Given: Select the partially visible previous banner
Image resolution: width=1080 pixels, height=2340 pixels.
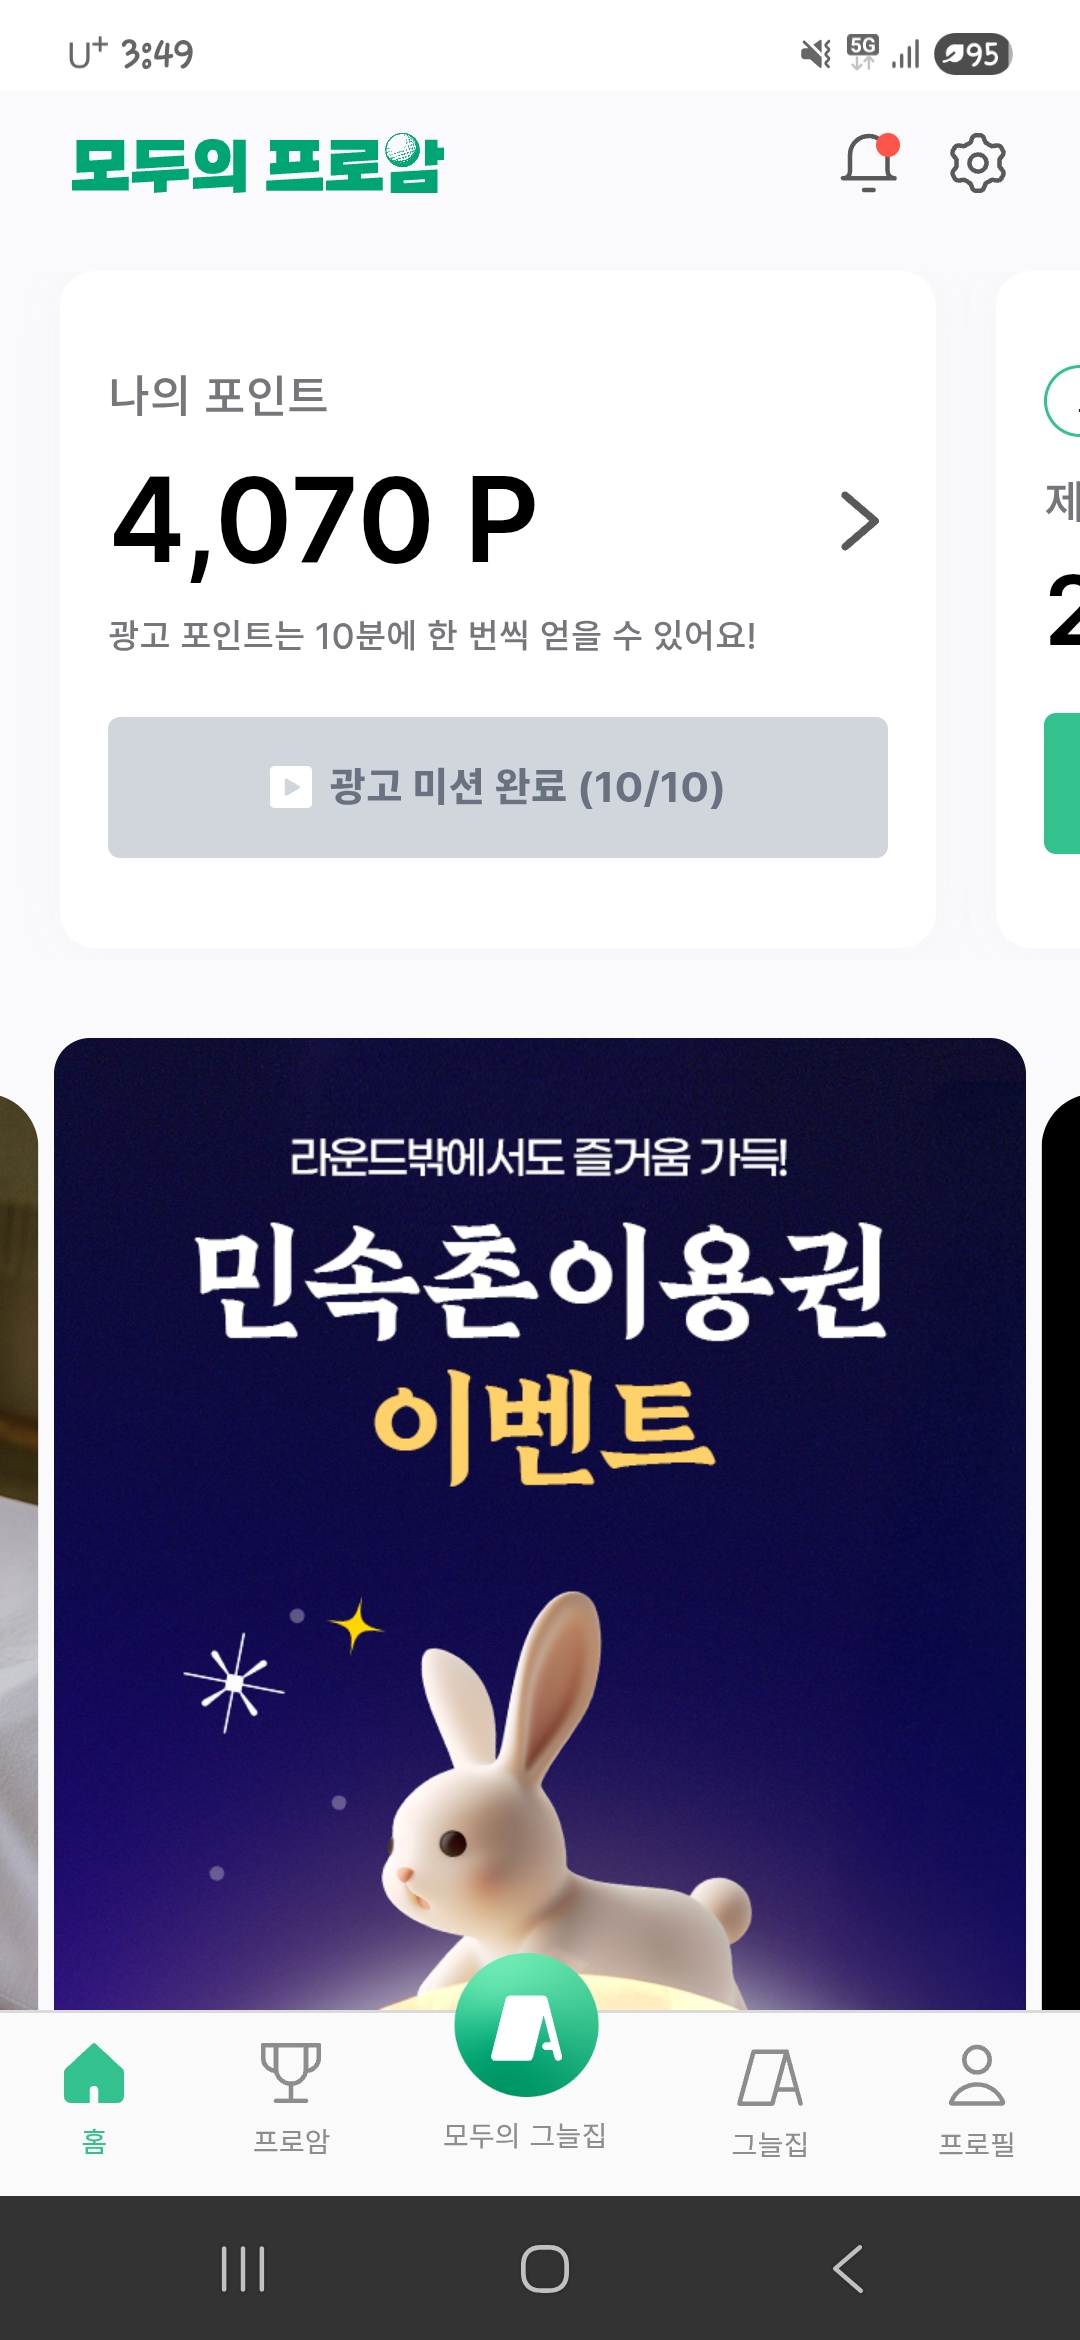Looking at the screenshot, I should [18, 1550].
